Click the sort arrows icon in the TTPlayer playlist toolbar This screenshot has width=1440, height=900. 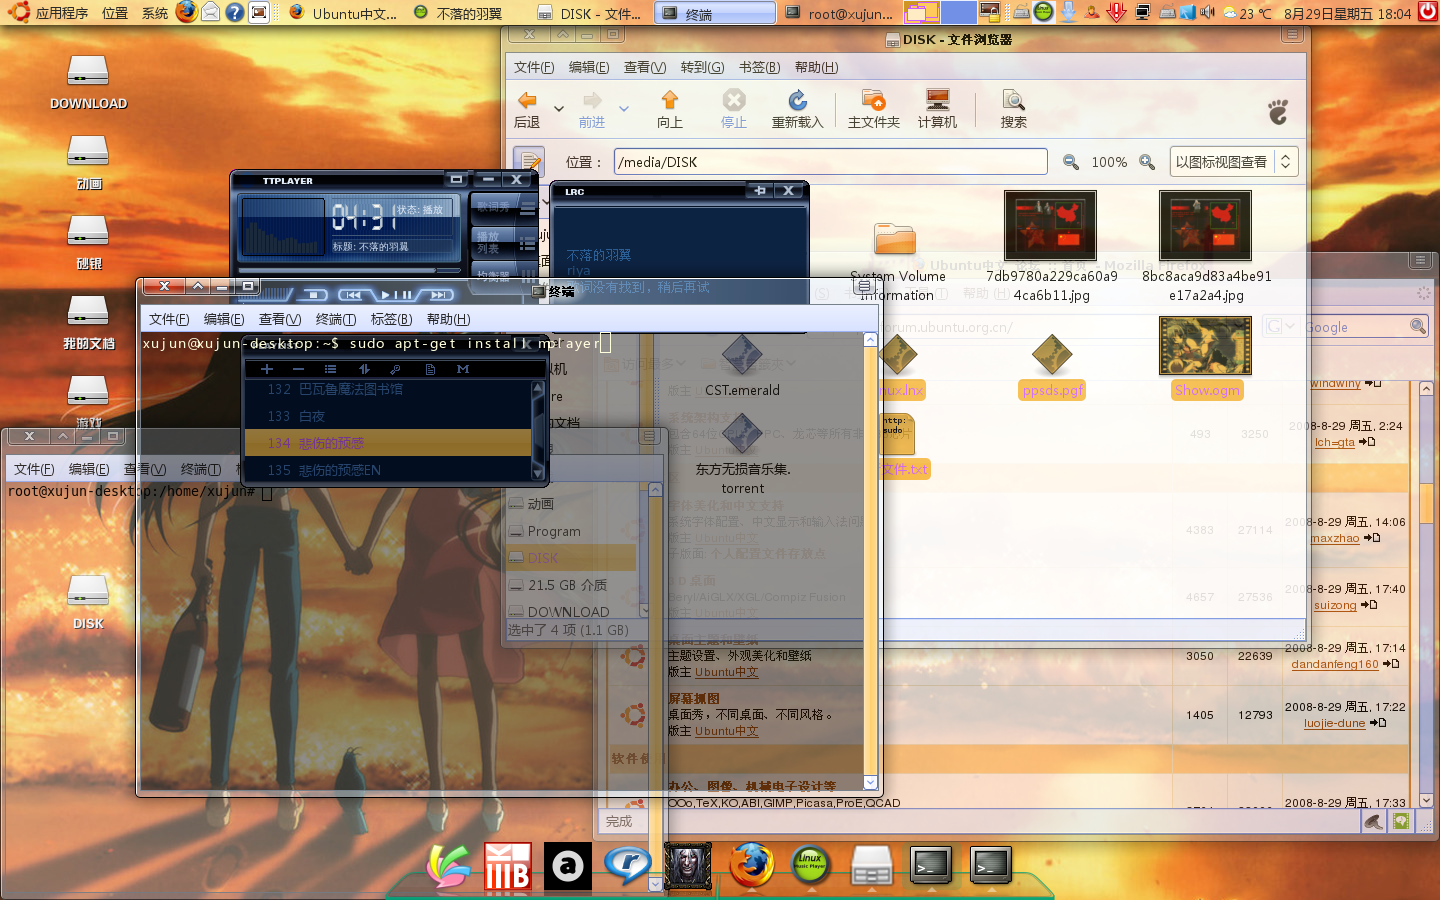point(364,369)
